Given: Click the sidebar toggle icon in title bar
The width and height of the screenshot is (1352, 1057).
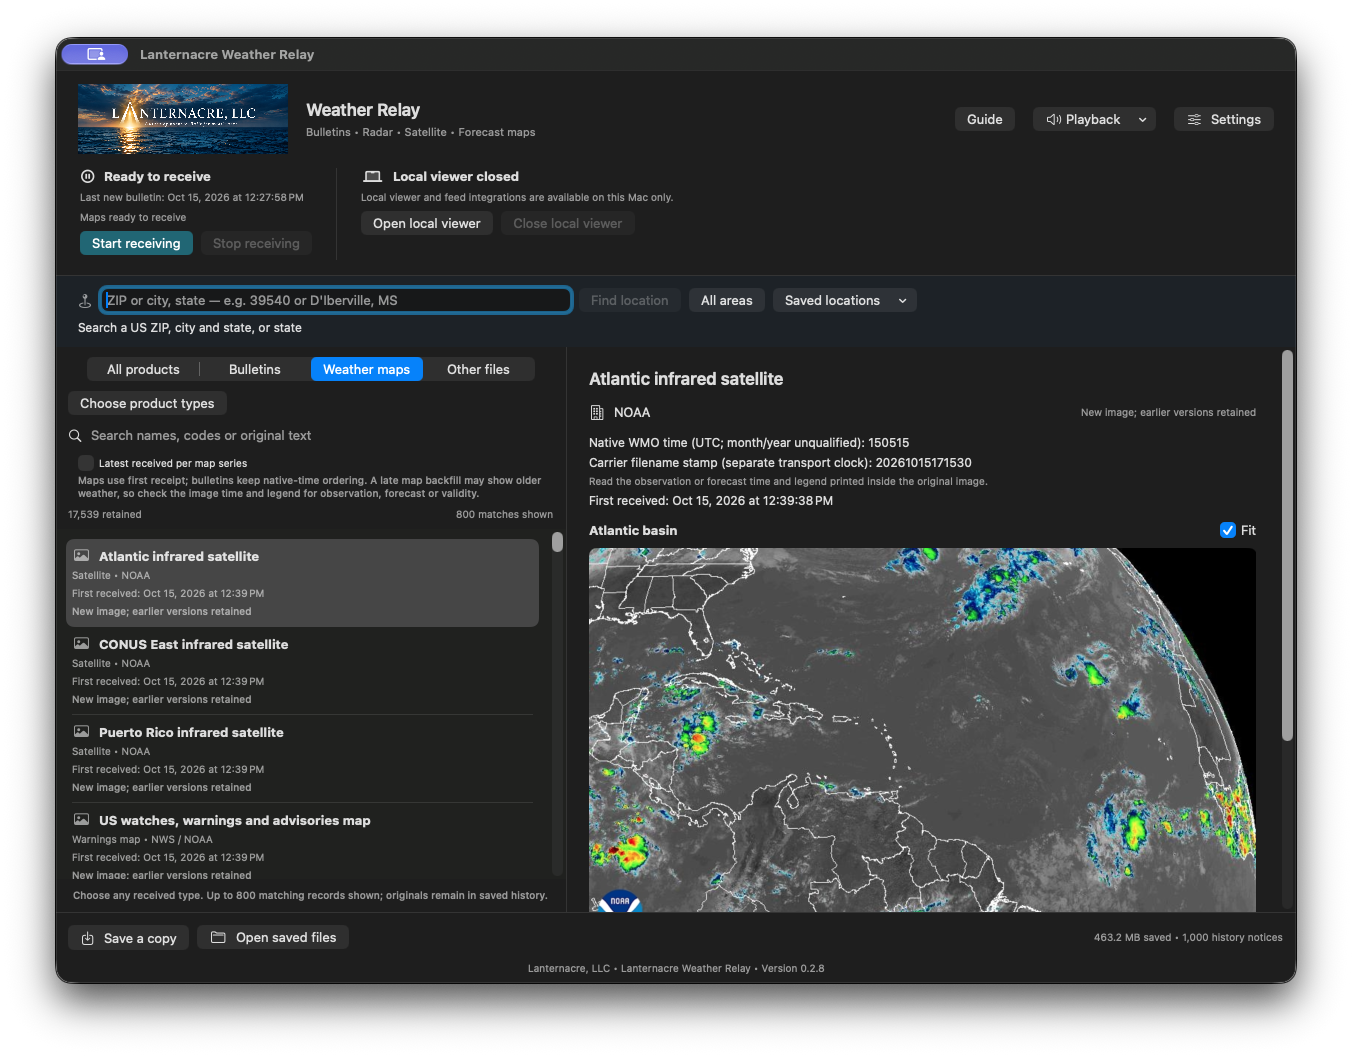Looking at the screenshot, I should click(x=95, y=54).
